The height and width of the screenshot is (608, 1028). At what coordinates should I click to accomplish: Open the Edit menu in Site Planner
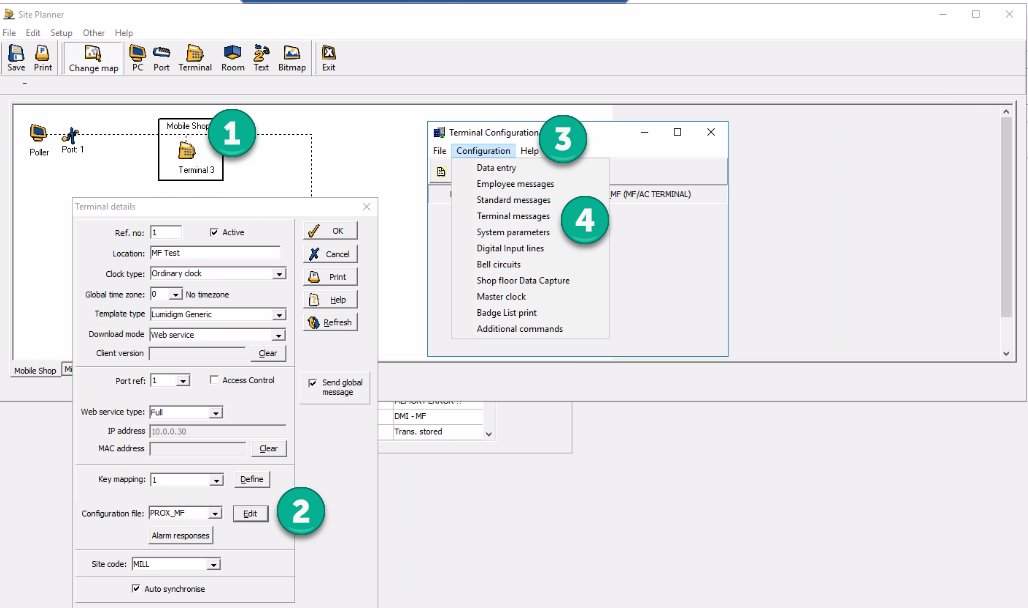pos(33,33)
